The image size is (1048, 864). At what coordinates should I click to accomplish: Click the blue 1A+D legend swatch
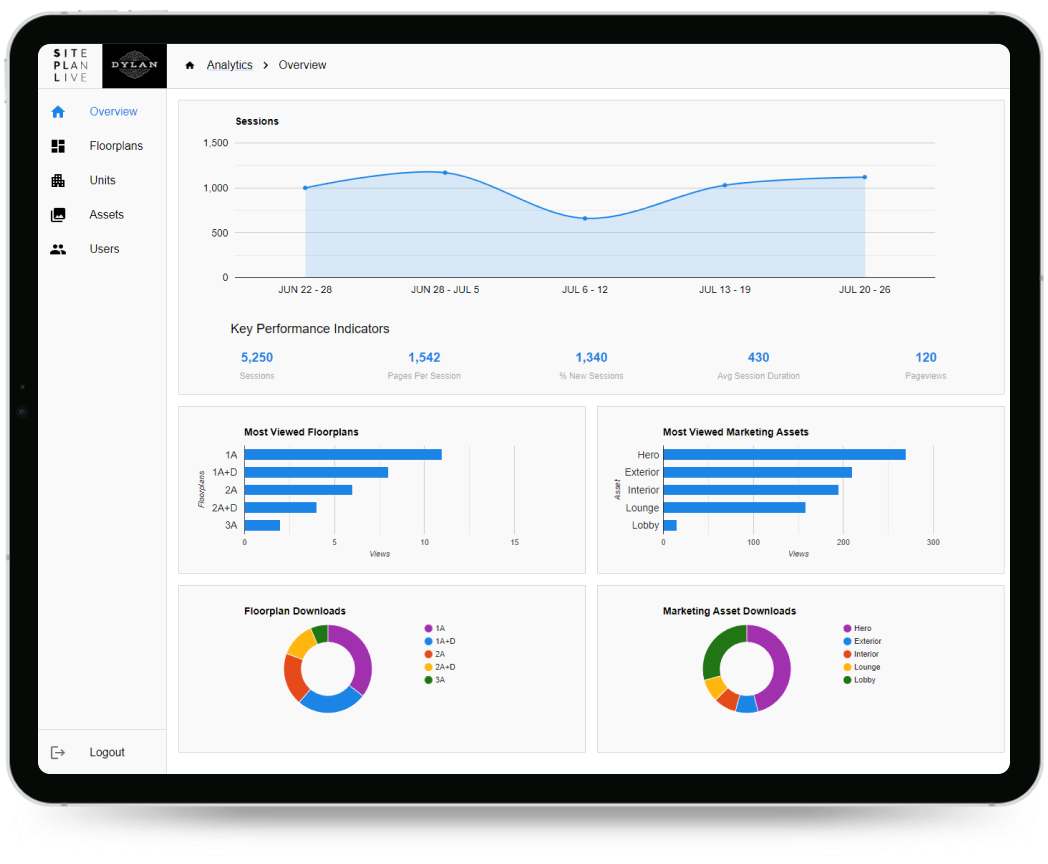pos(428,641)
